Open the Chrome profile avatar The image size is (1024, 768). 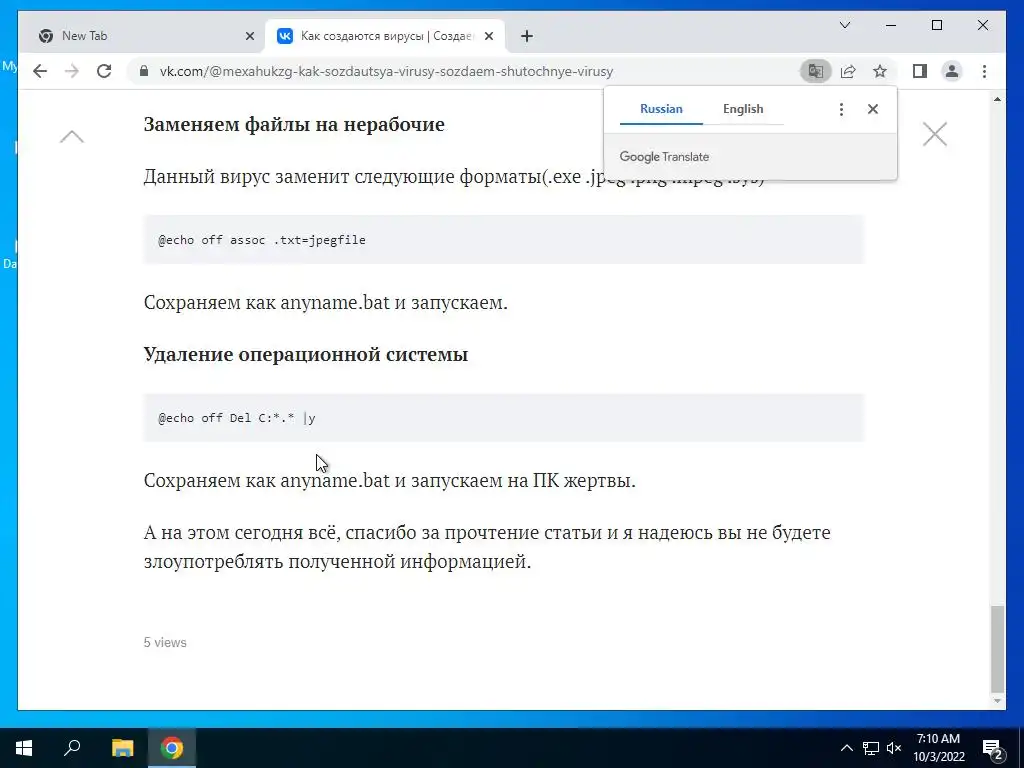point(952,71)
